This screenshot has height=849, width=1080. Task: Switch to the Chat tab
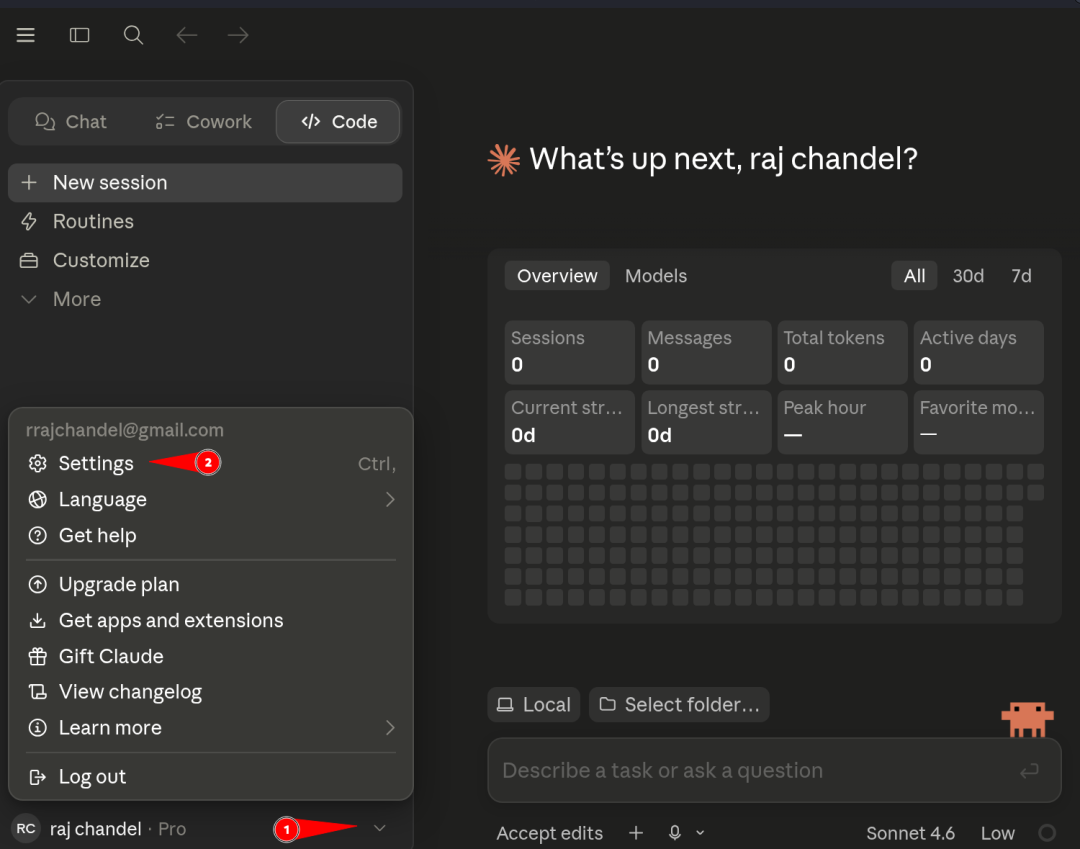coord(71,122)
